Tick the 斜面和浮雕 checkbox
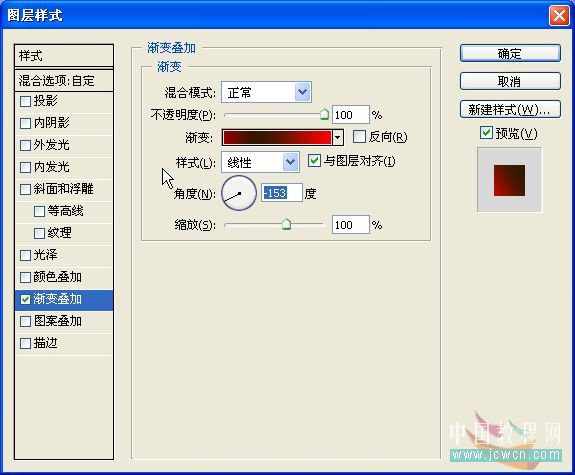575x475 pixels. [x=25, y=189]
